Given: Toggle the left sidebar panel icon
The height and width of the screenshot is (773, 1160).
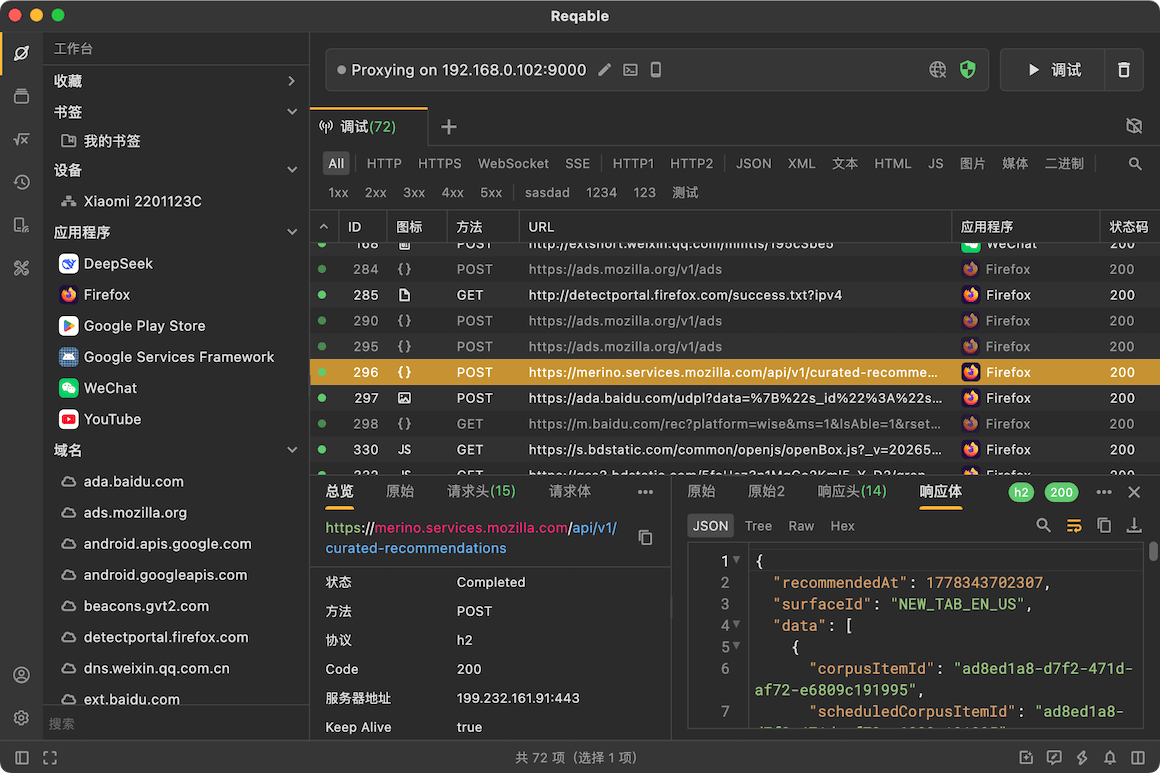Looking at the screenshot, I should pos(21,757).
